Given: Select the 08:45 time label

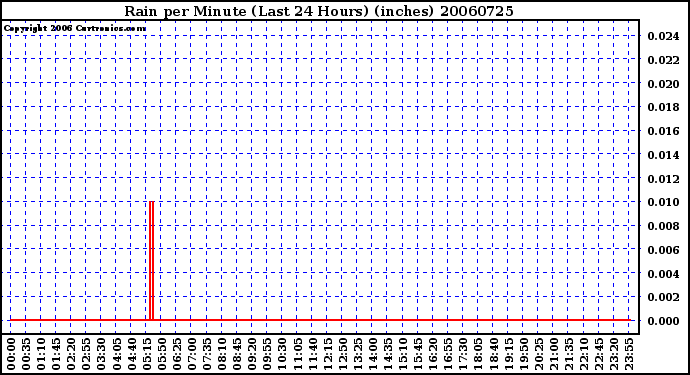Looking at the screenshot, I should click(x=237, y=354).
